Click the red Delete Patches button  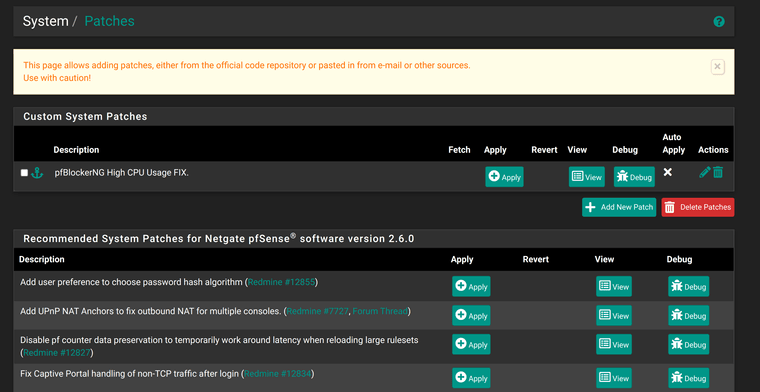pos(697,207)
